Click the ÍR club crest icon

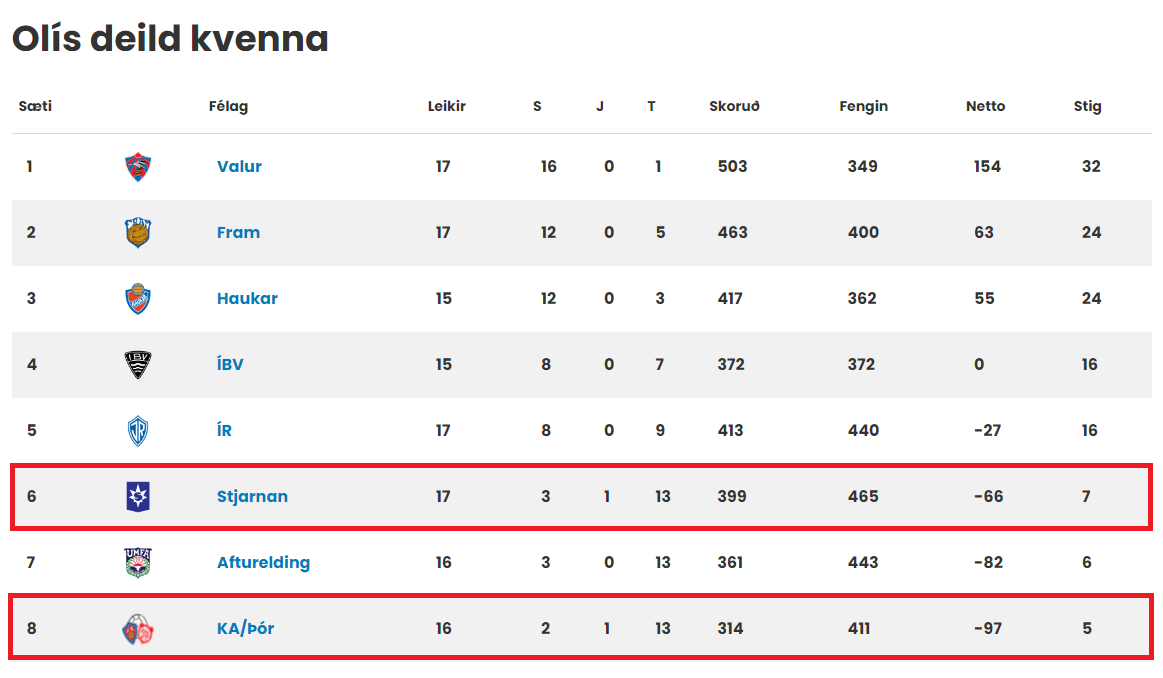click(138, 431)
